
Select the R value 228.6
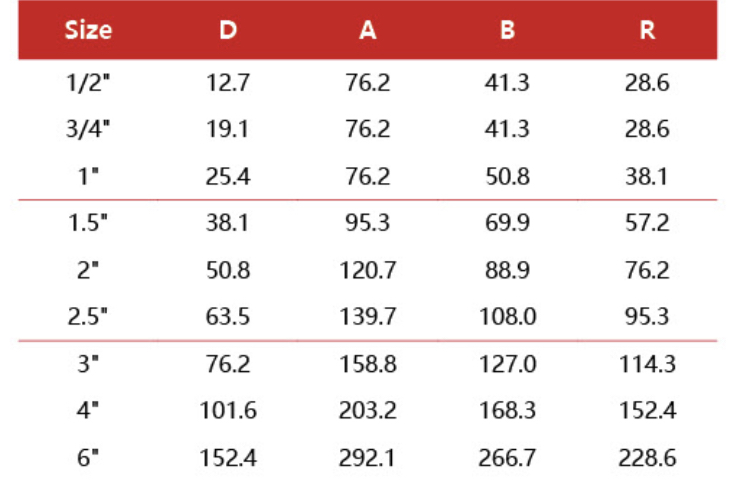[647, 458]
